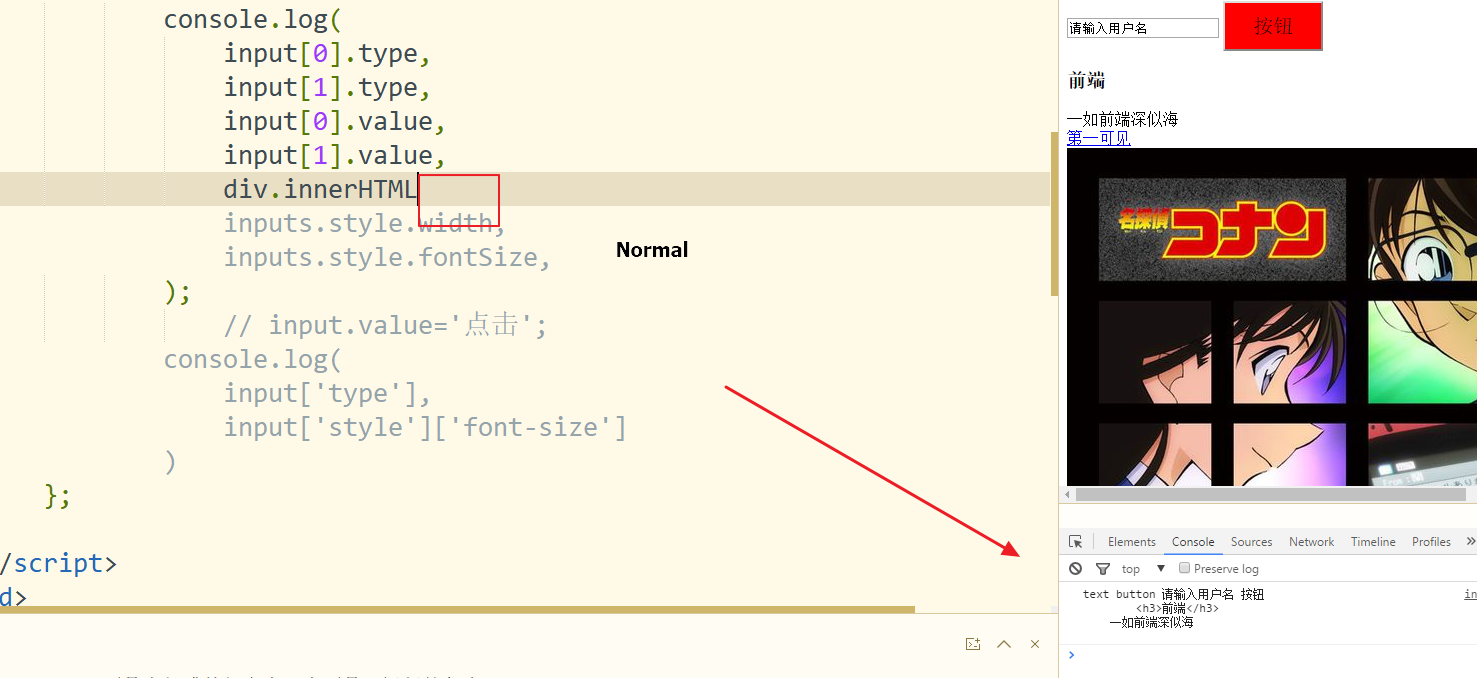This screenshot has width=1477, height=678.
Task: Click the input['style']['font-size'] code line
Action: click(x=425, y=427)
